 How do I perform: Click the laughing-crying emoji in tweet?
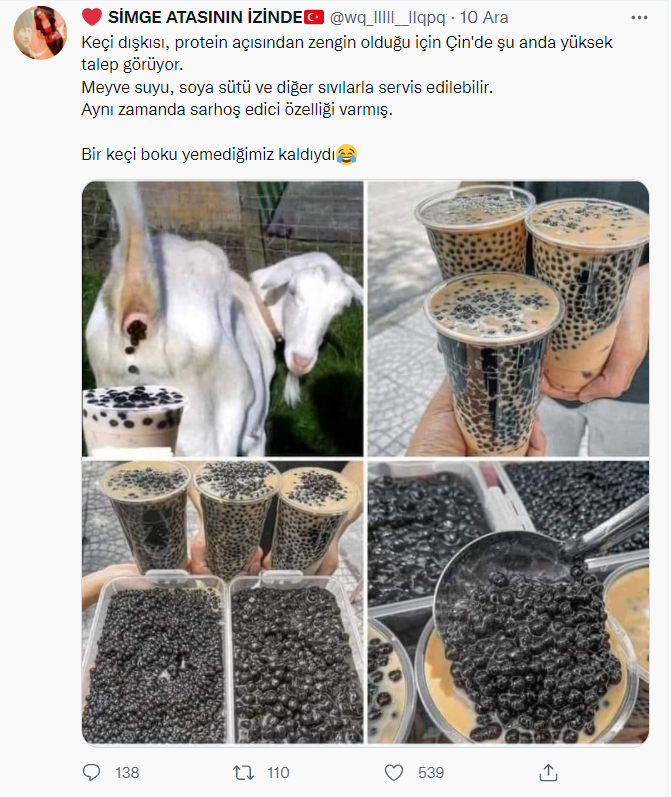[x=347, y=154]
